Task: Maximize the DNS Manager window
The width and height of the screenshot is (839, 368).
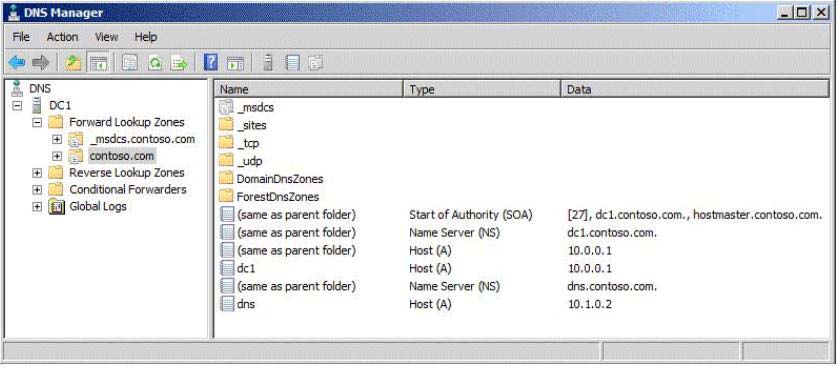Action: 802,13
